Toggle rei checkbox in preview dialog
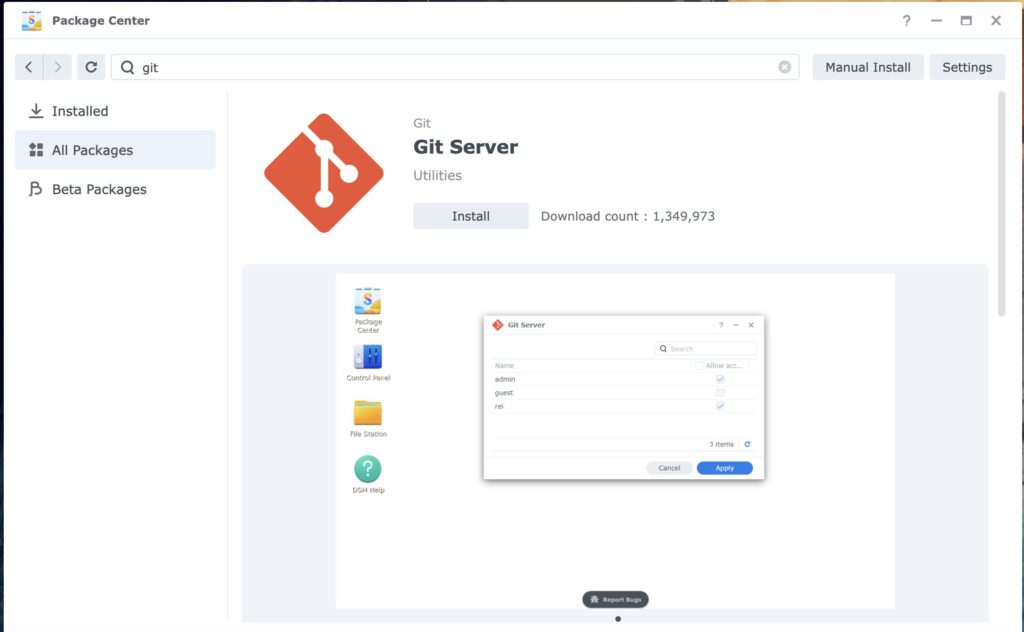The width and height of the screenshot is (1024, 632). (x=720, y=406)
